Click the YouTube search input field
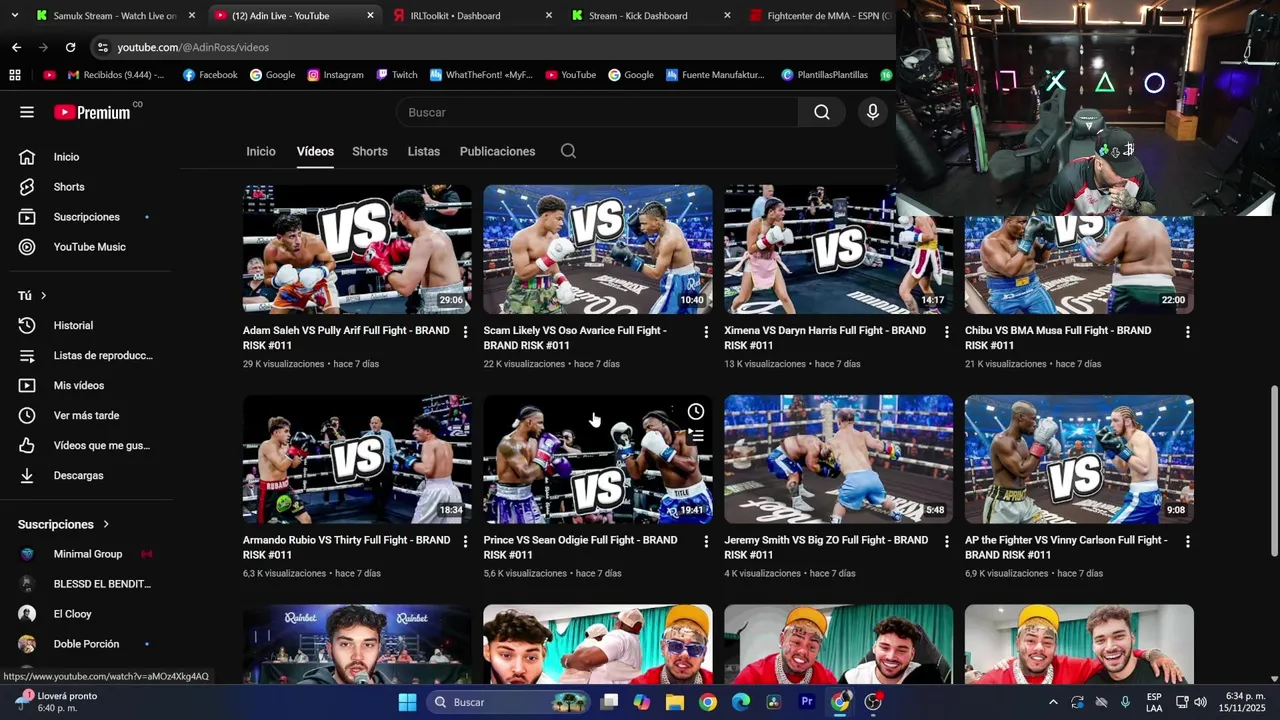This screenshot has width=1280, height=720. click(598, 112)
